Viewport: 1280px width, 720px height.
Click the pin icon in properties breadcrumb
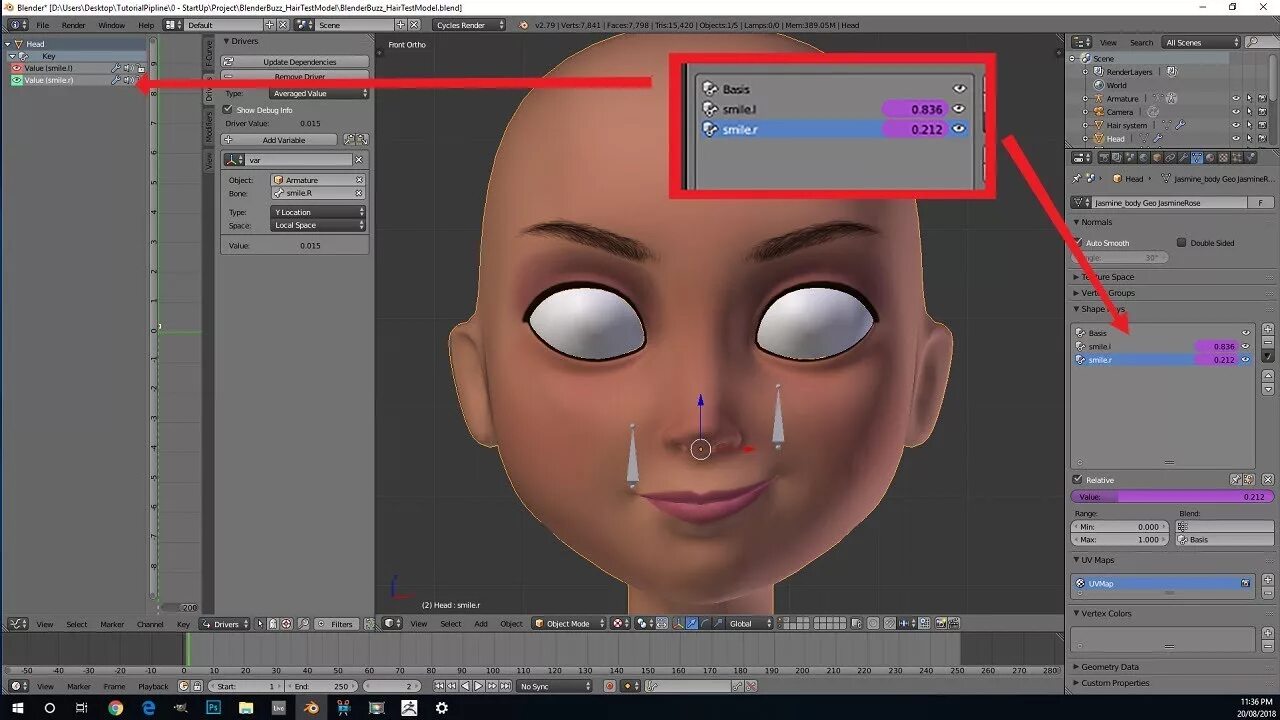tap(1077, 178)
